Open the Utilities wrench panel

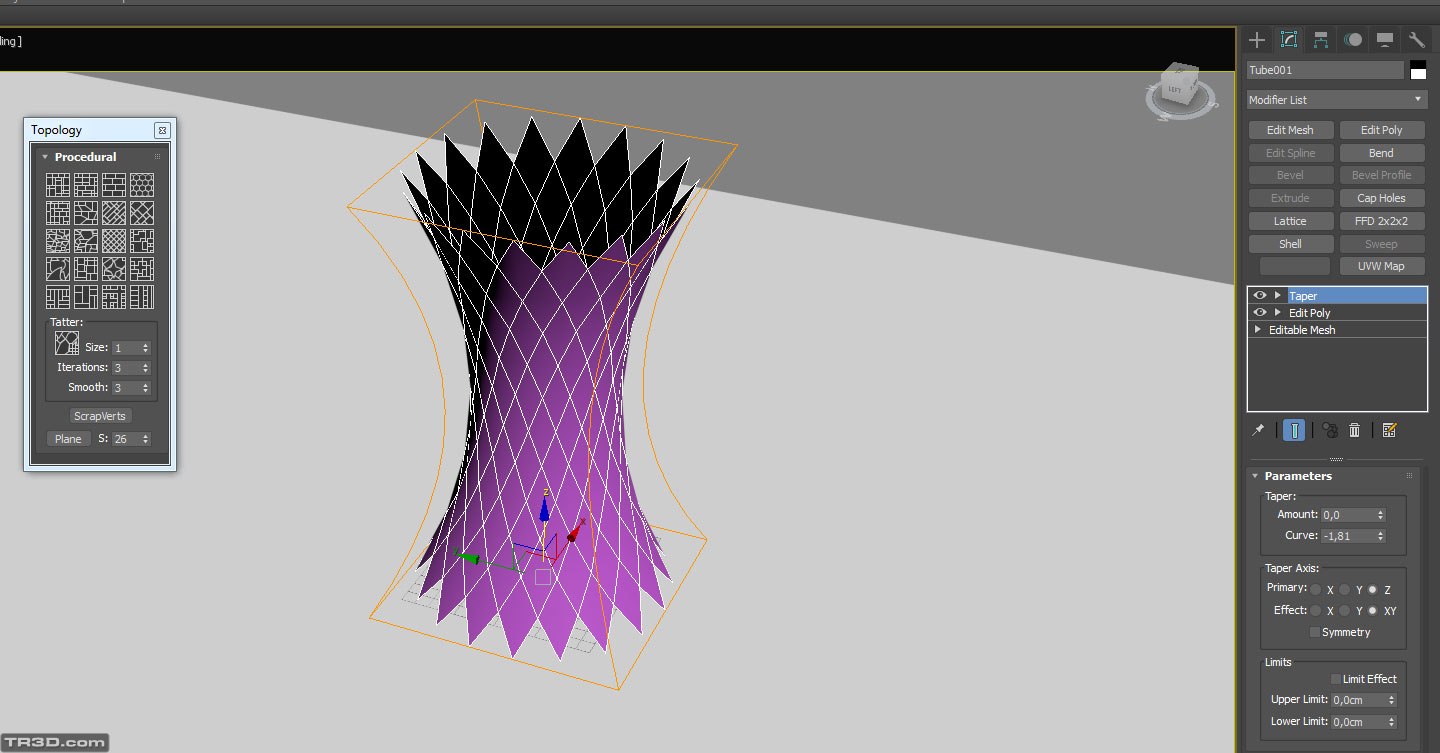coord(1416,40)
